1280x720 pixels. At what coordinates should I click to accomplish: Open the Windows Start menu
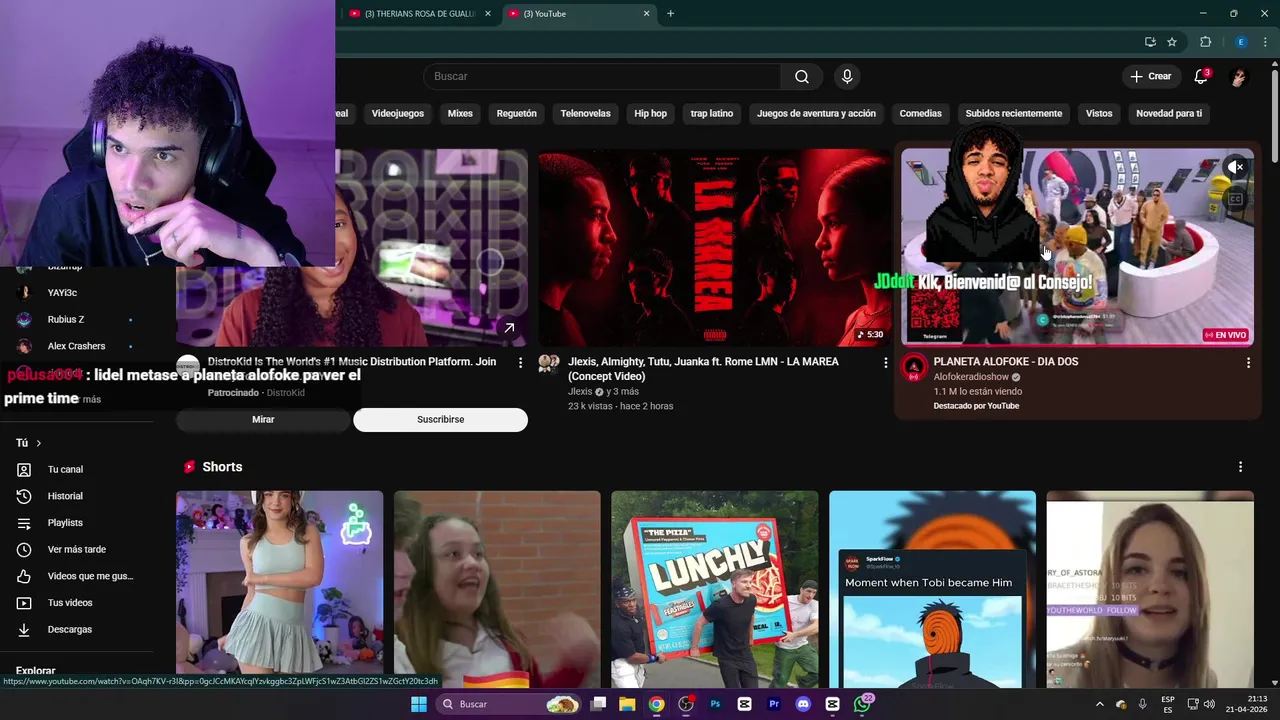[x=419, y=704]
